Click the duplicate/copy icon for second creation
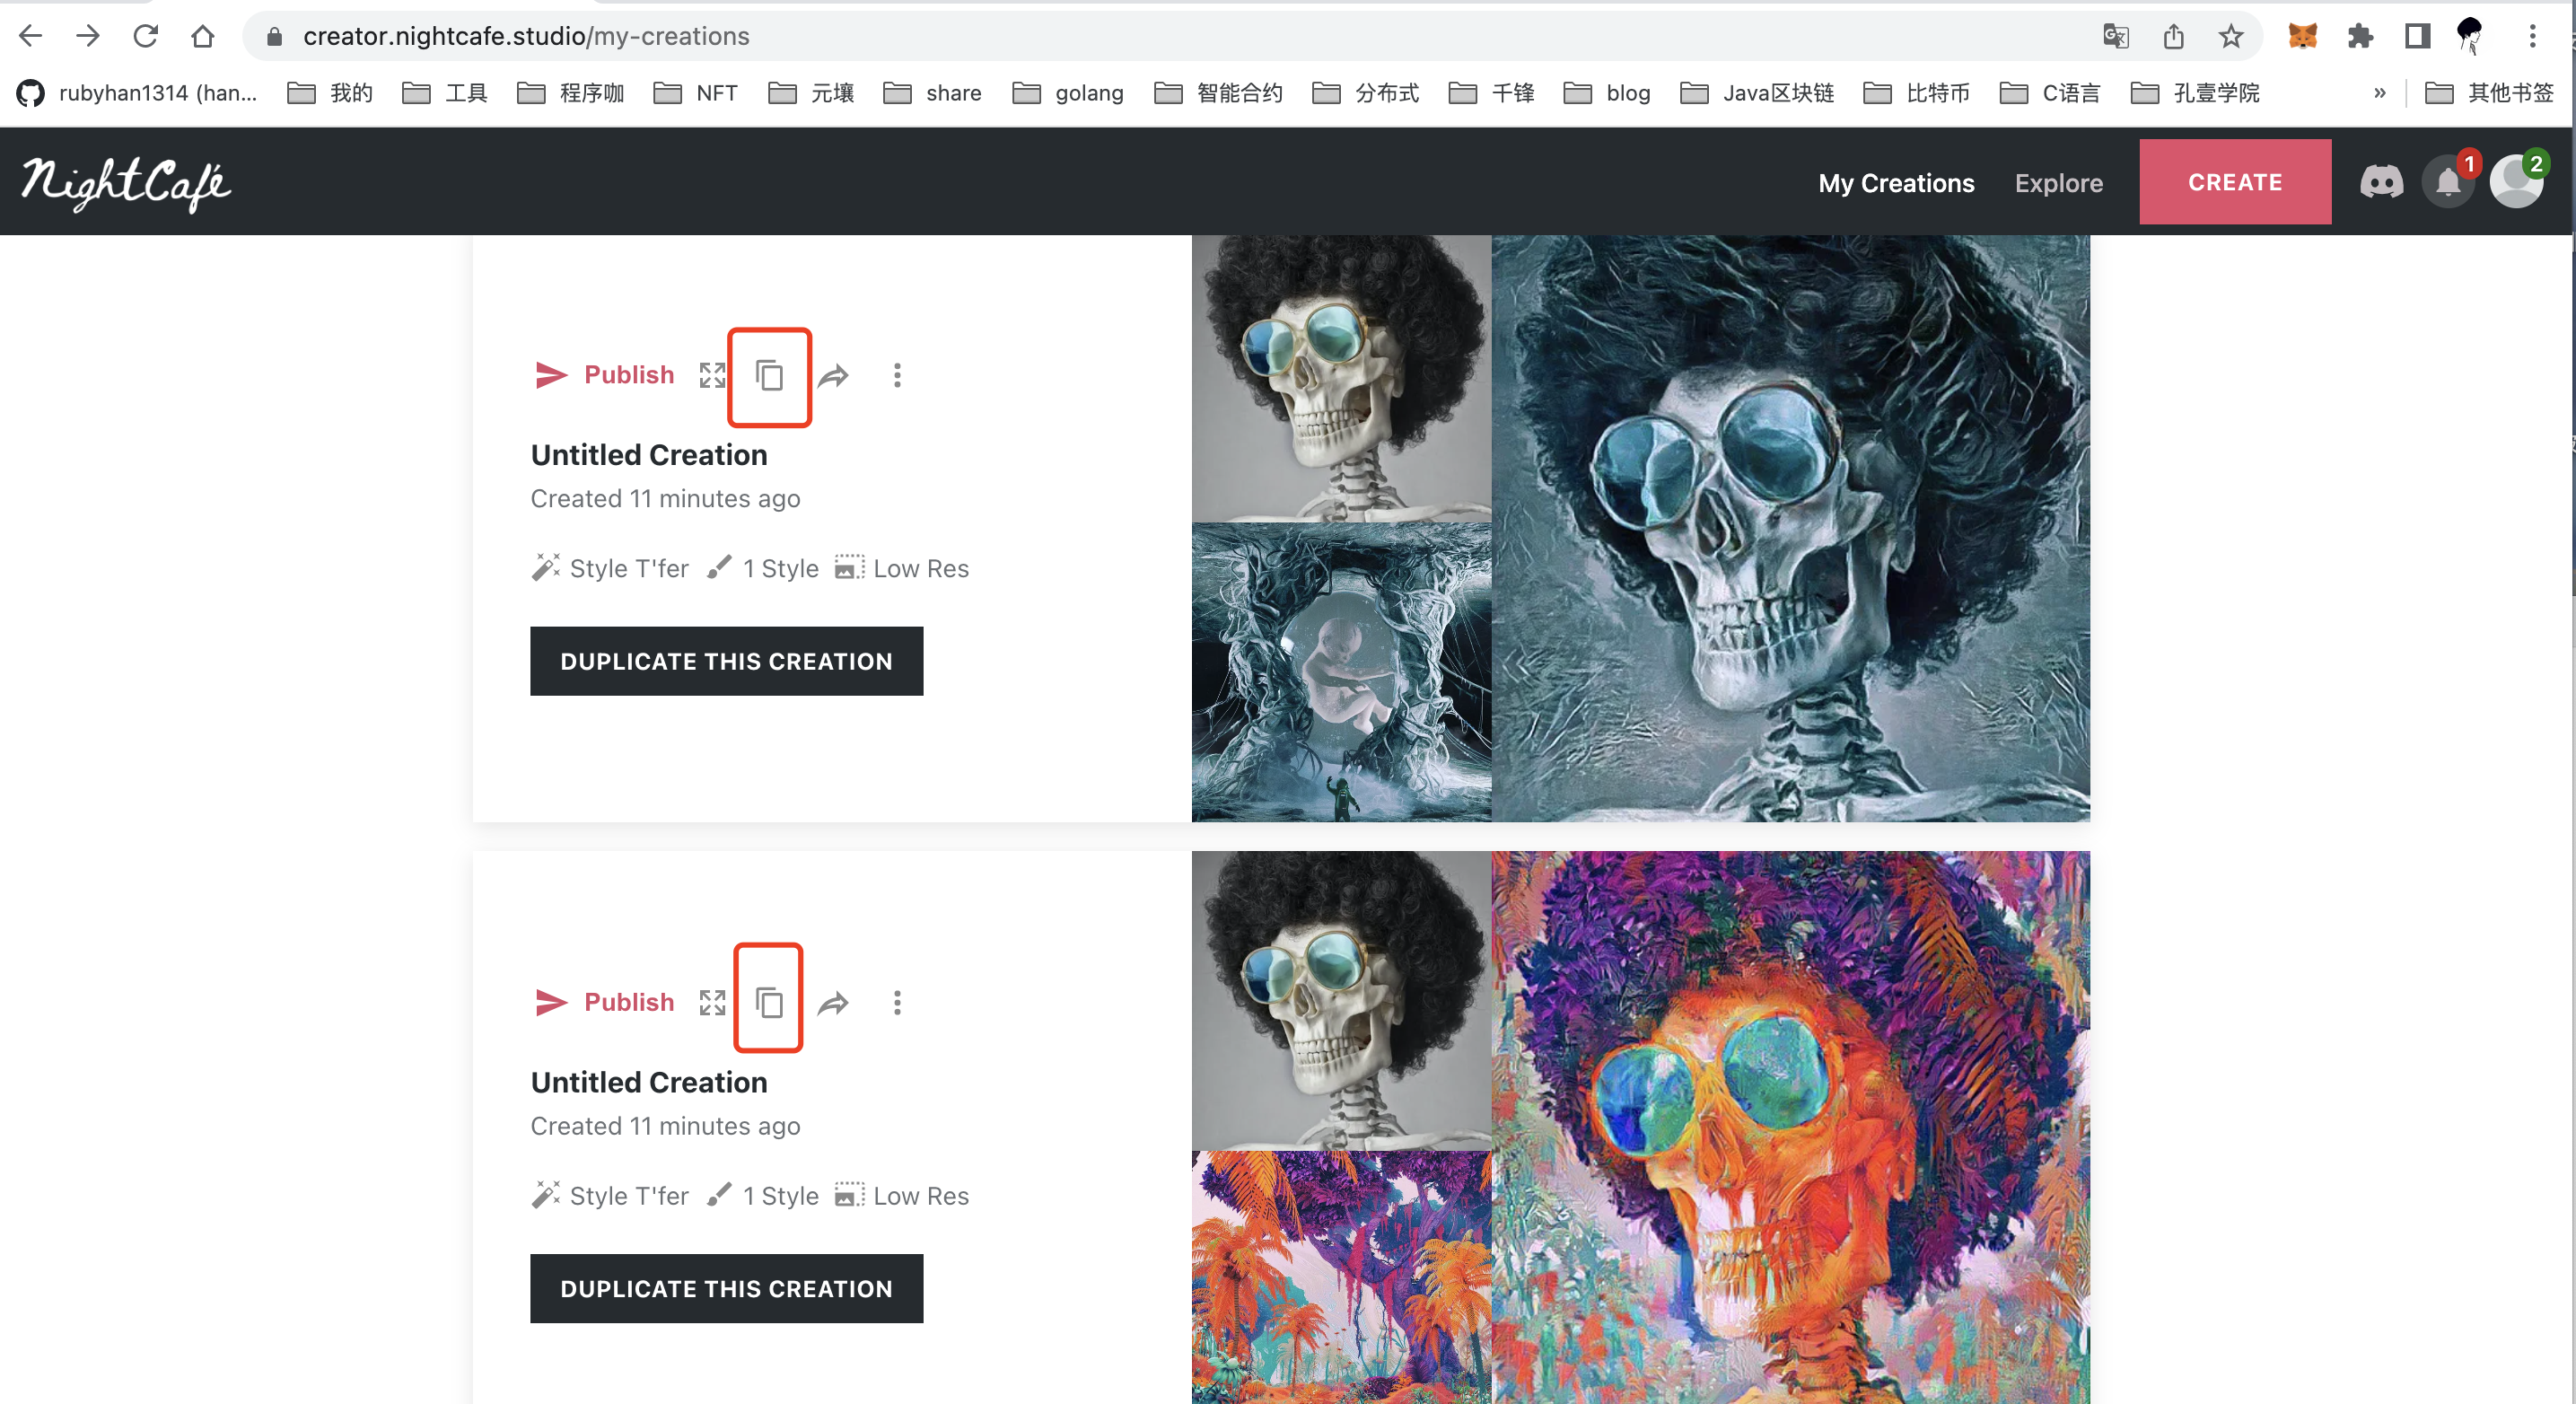2576x1404 pixels. click(769, 1001)
